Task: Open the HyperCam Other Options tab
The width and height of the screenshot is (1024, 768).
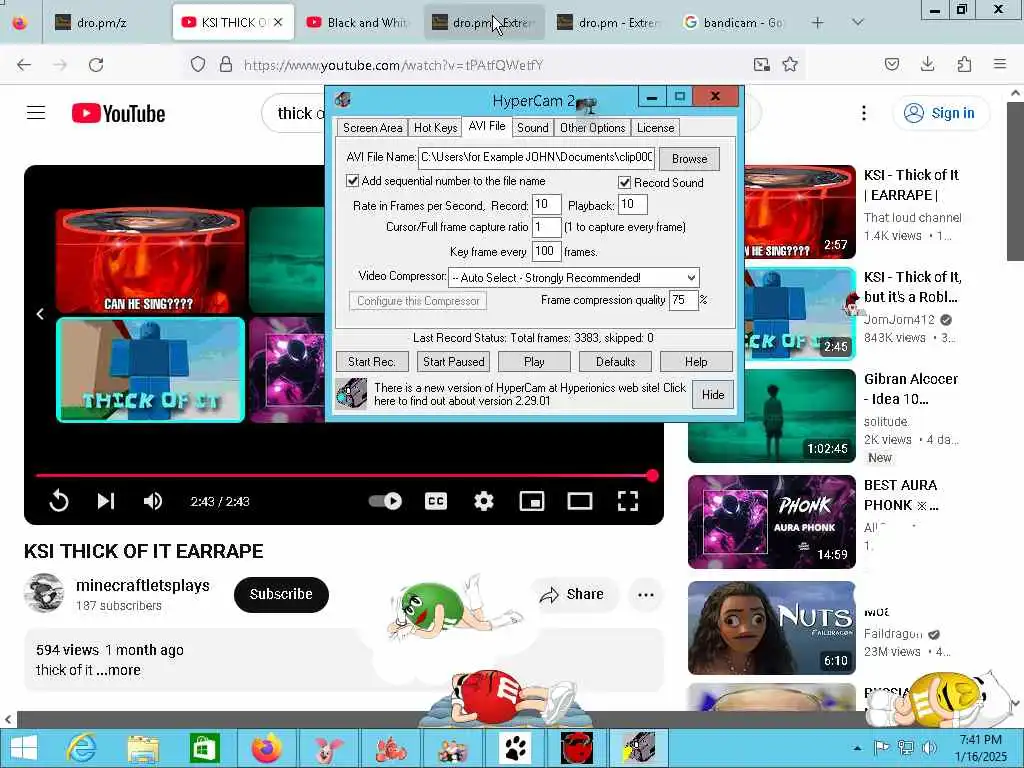Action: pos(592,128)
